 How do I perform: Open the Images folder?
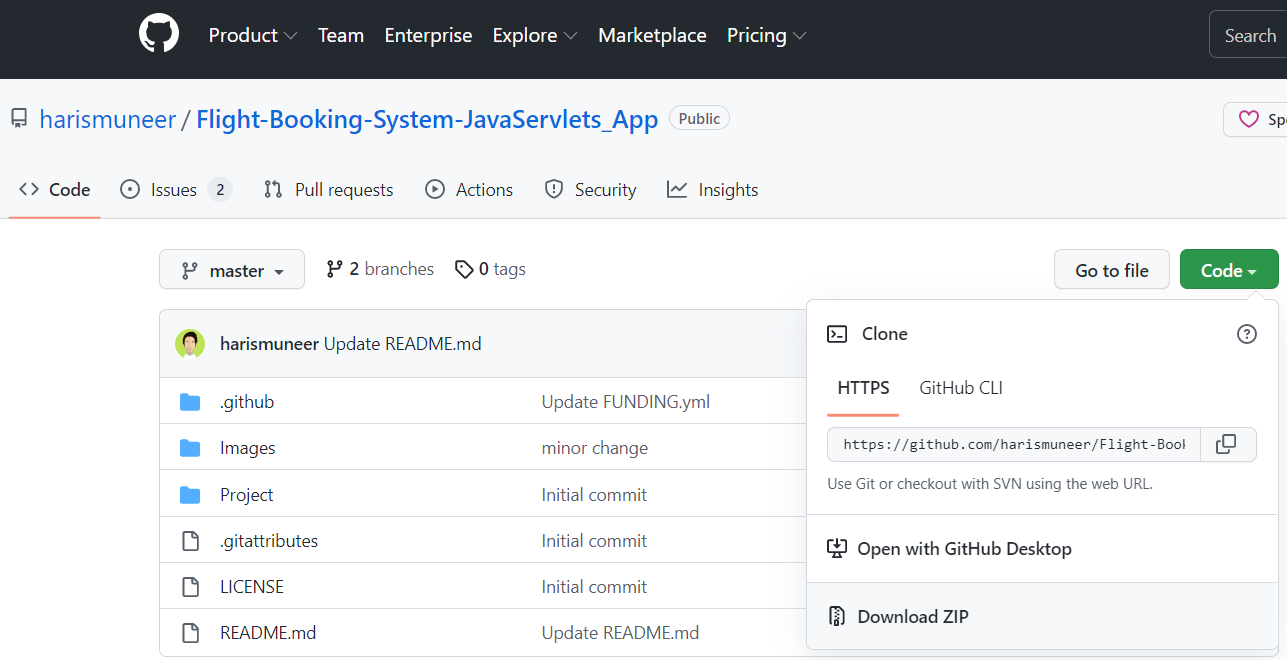pyautogui.click(x=248, y=448)
